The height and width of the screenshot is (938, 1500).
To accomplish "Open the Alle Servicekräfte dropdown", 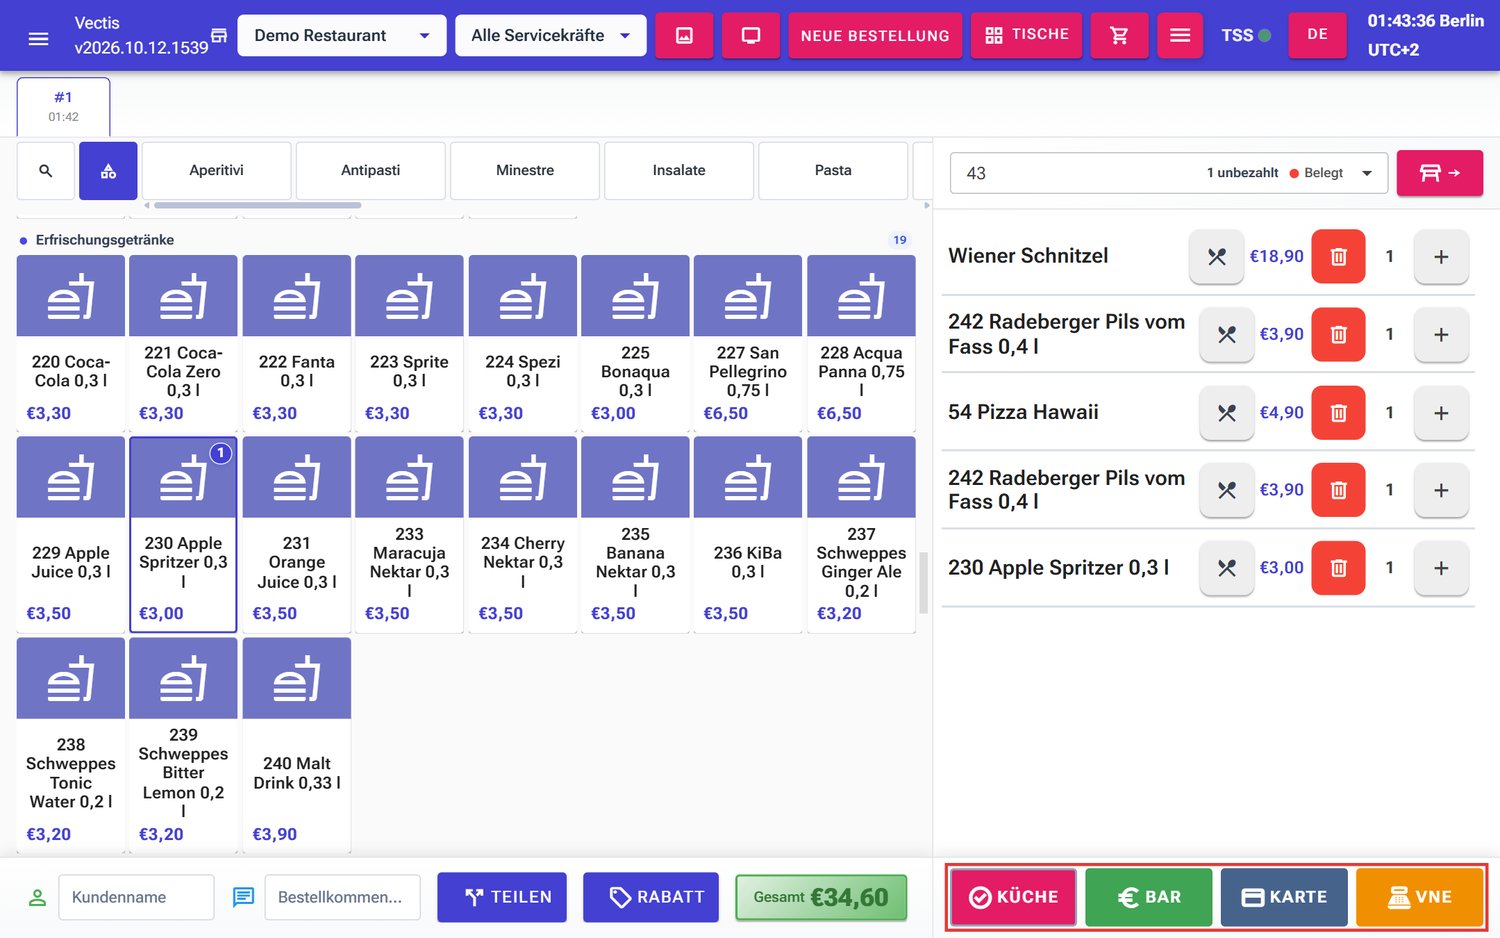I will 550,35.
